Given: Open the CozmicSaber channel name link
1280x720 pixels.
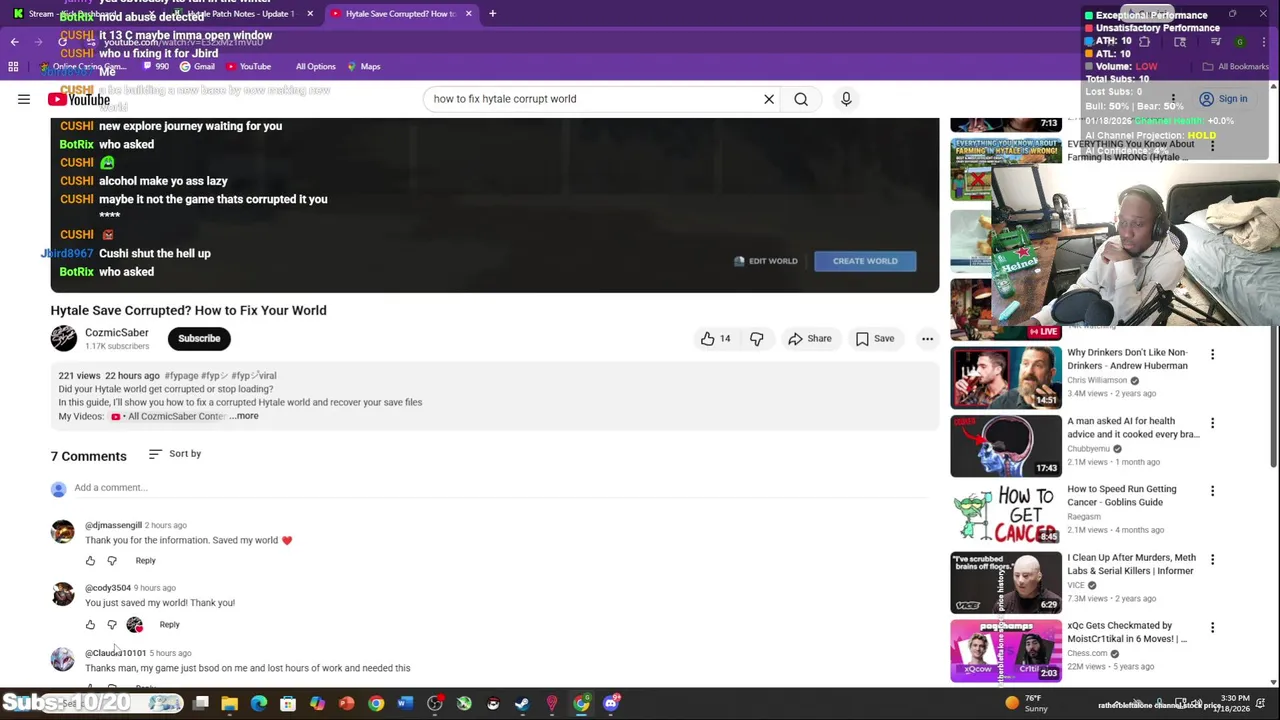Looking at the screenshot, I should coord(117,332).
